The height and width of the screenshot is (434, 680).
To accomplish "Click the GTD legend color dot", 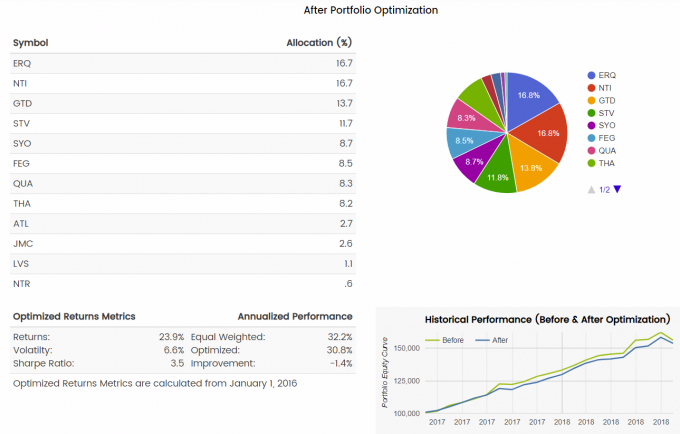I will (591, 101).
